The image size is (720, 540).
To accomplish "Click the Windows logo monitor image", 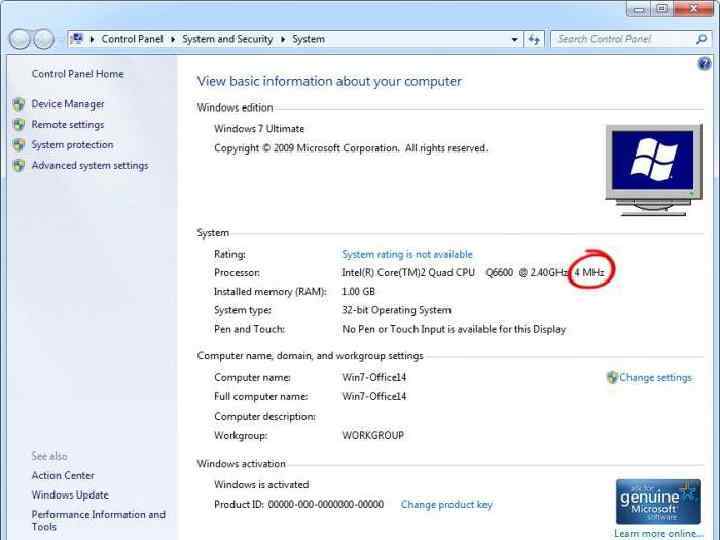I will point(654,170).
